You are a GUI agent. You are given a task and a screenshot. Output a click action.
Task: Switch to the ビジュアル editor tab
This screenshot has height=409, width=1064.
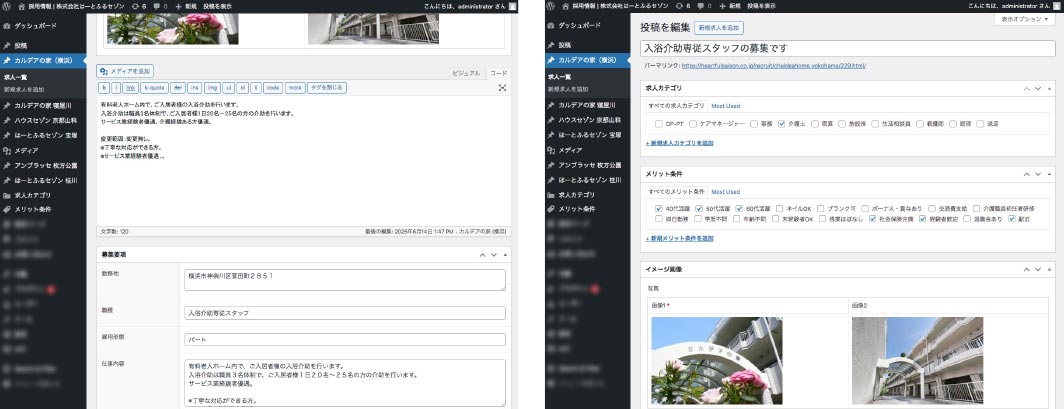point(466,73)
